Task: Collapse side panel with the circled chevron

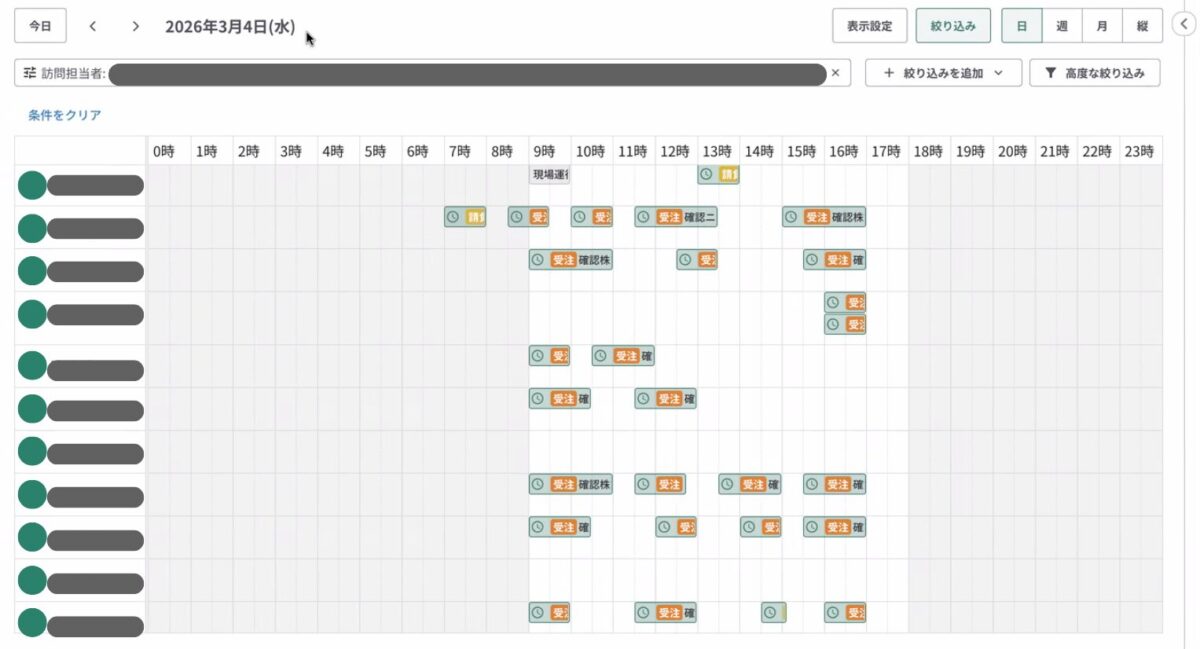Action: [x=1182, y=26]
